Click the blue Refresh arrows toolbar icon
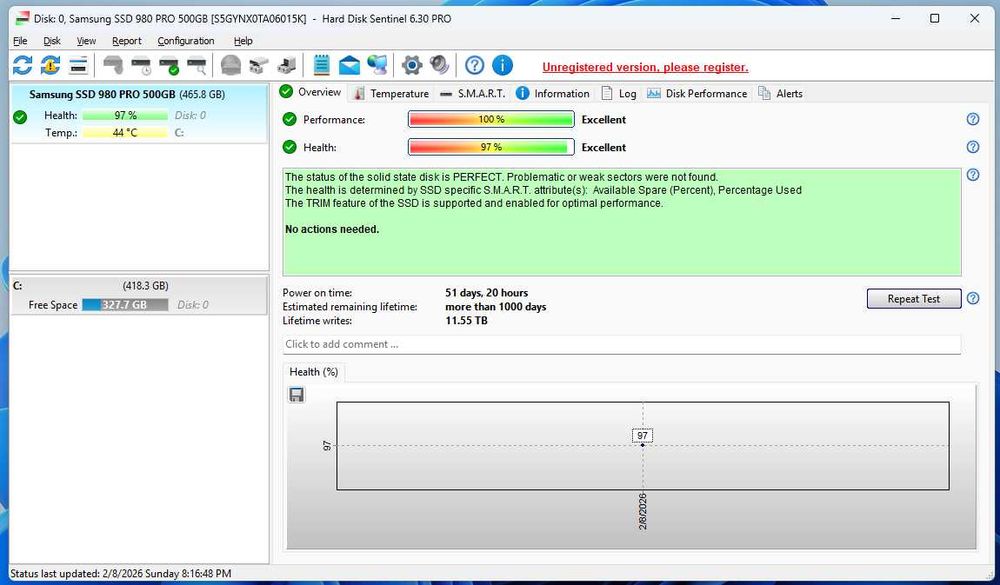The height and width of the screenshot is (585, 1000). pos(22,65)
